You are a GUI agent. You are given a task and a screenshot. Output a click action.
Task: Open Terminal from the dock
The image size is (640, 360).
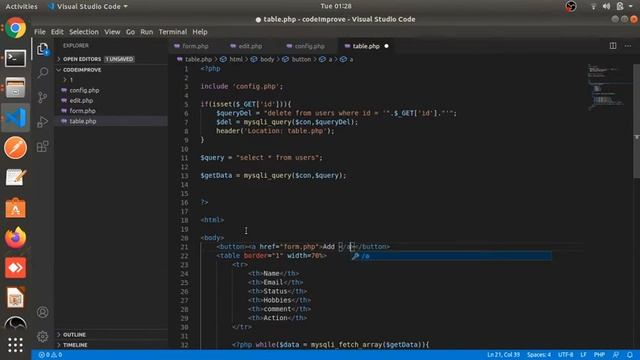click(x=16, y=58)
